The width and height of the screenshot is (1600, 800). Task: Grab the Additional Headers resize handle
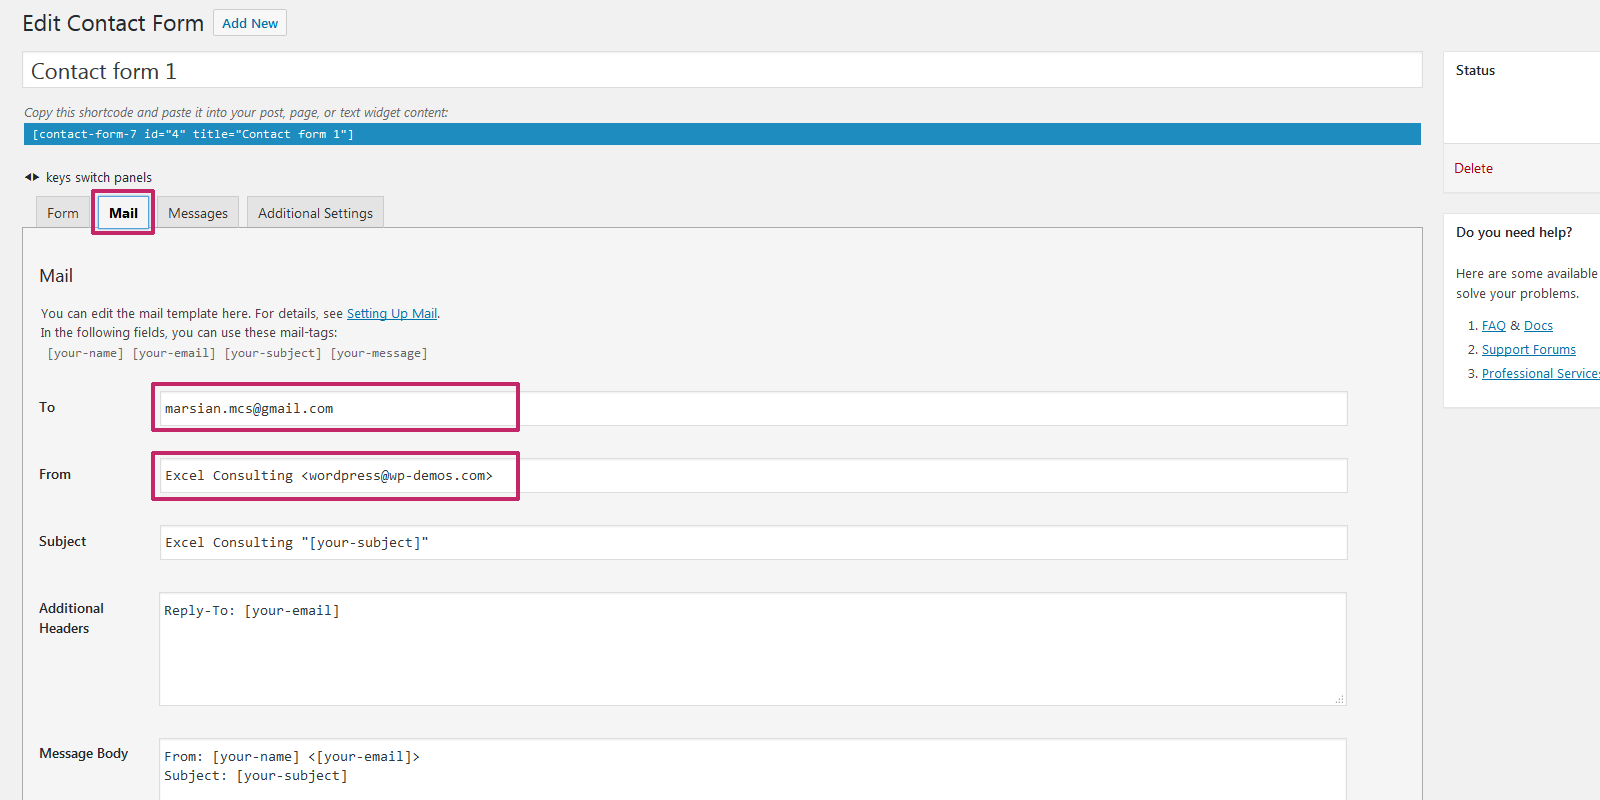click(x=1339, y=699)
